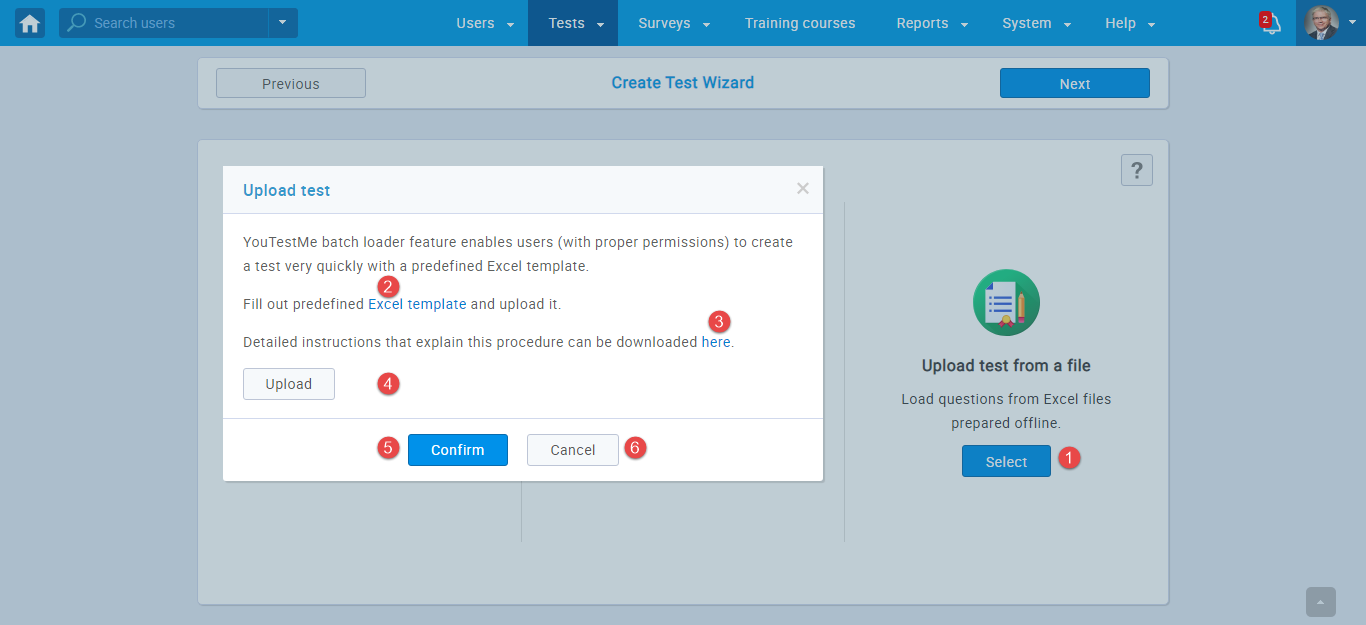Focus the Search users field
The image size is (1366, 625).
pyautogui.click(x=164, y=23)
